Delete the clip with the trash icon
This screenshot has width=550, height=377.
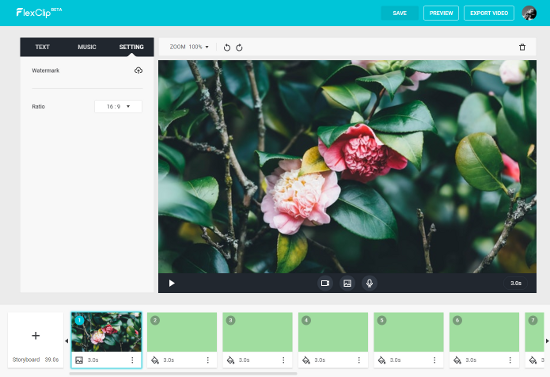tap(522, 47)
